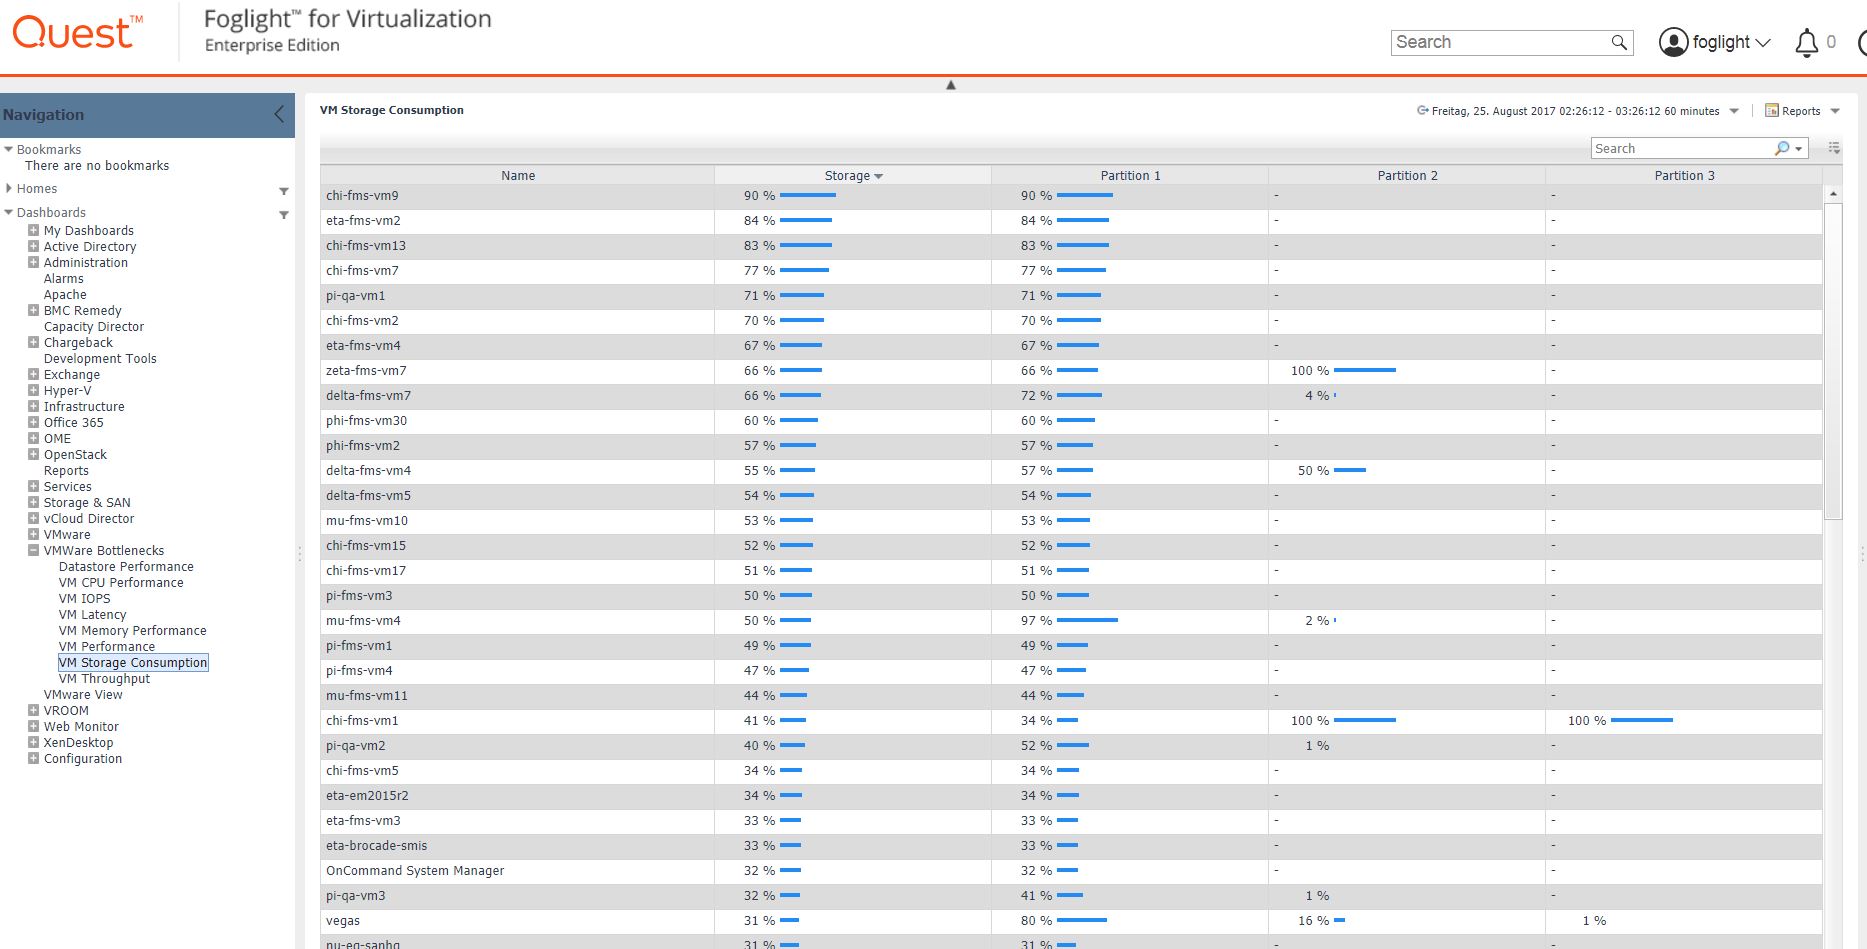Viewport: 1867px width, 949px height.
Task: Expand the Office 365 plus icon
Action: point(33,422)
